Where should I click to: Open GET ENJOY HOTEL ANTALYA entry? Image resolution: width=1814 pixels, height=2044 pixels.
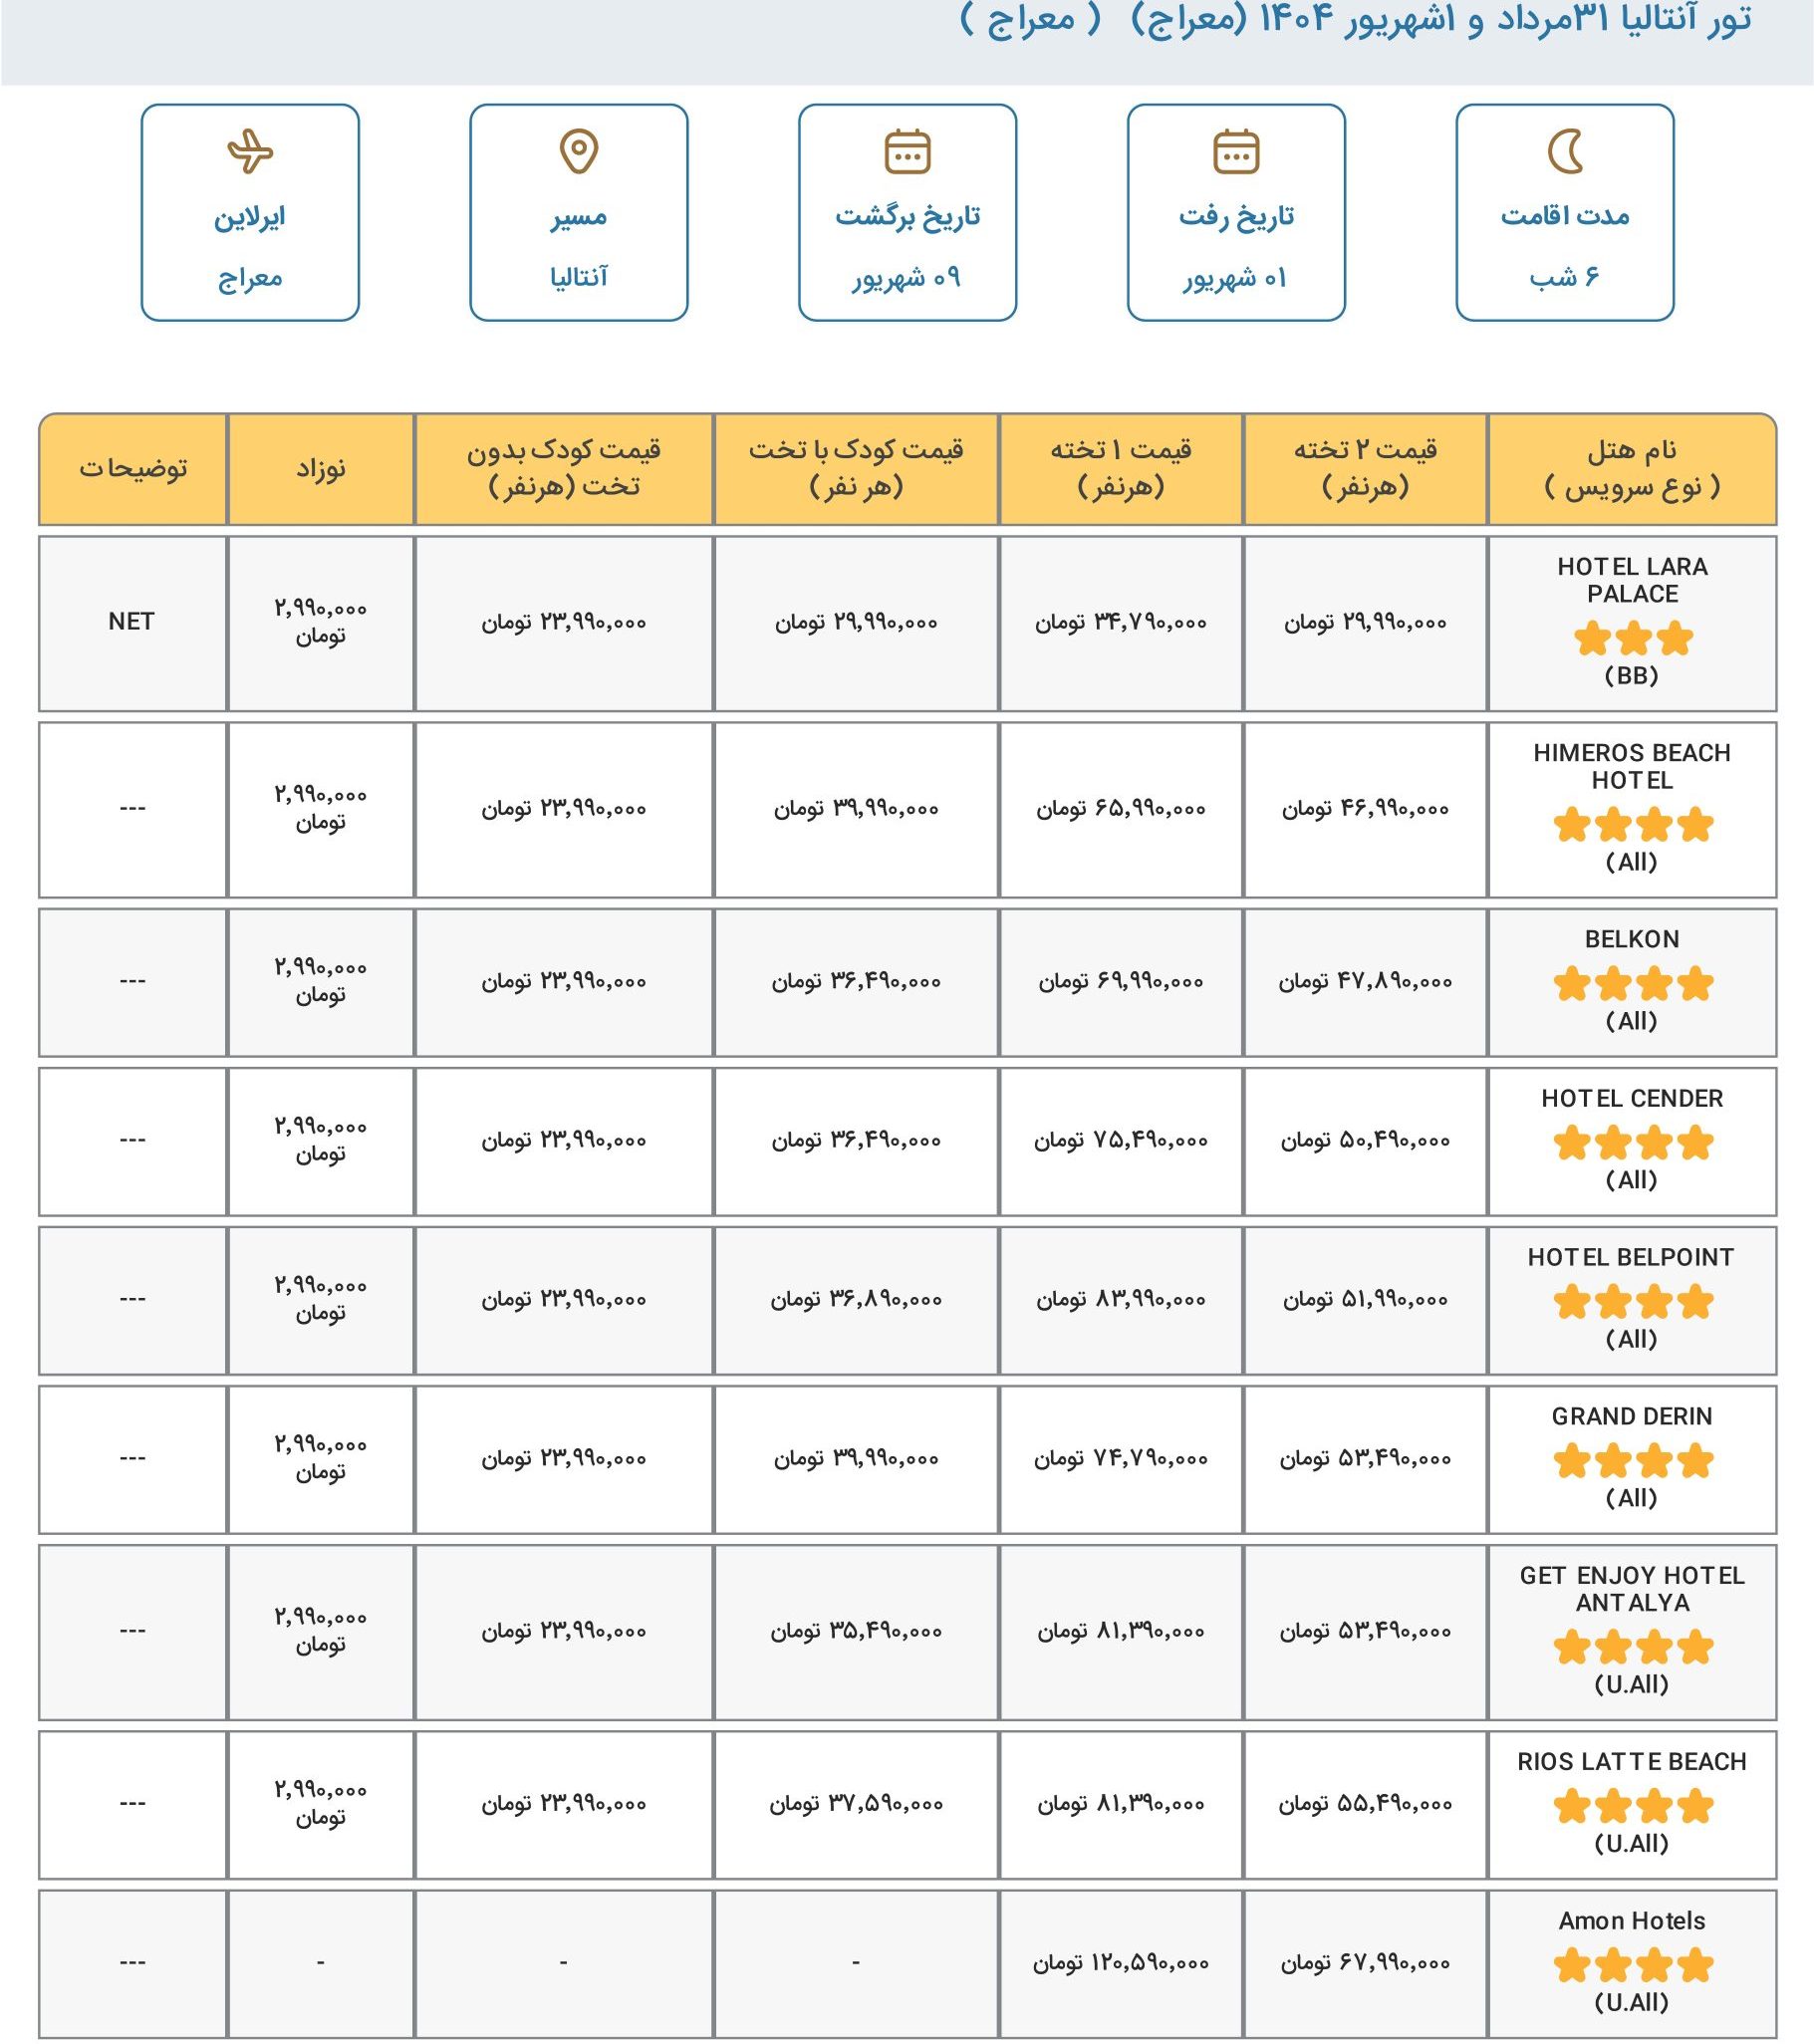pyautogui.click(x=1632, y=1589)
